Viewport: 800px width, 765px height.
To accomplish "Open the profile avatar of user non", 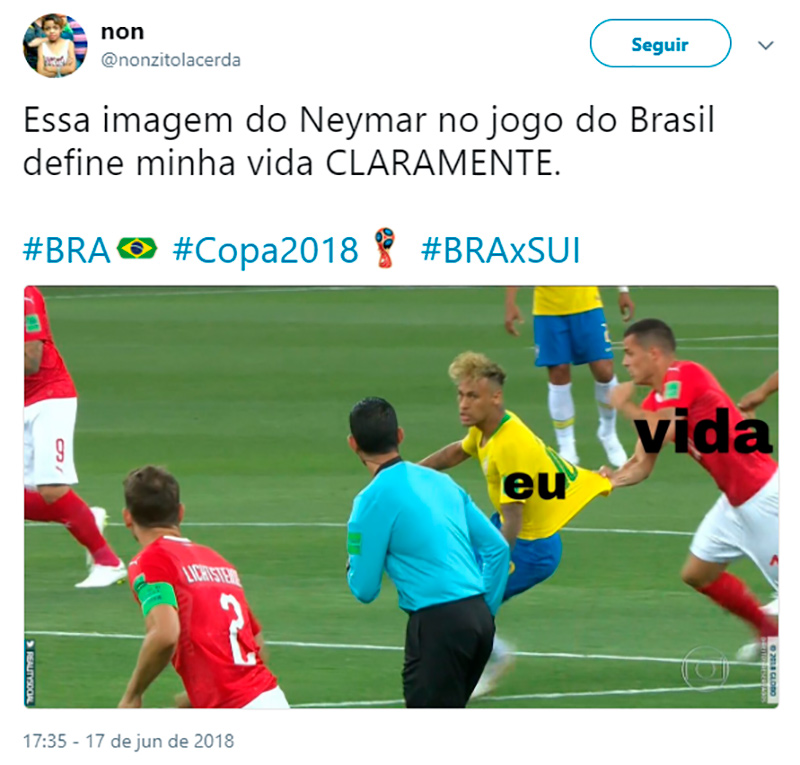I will [55, 45].
